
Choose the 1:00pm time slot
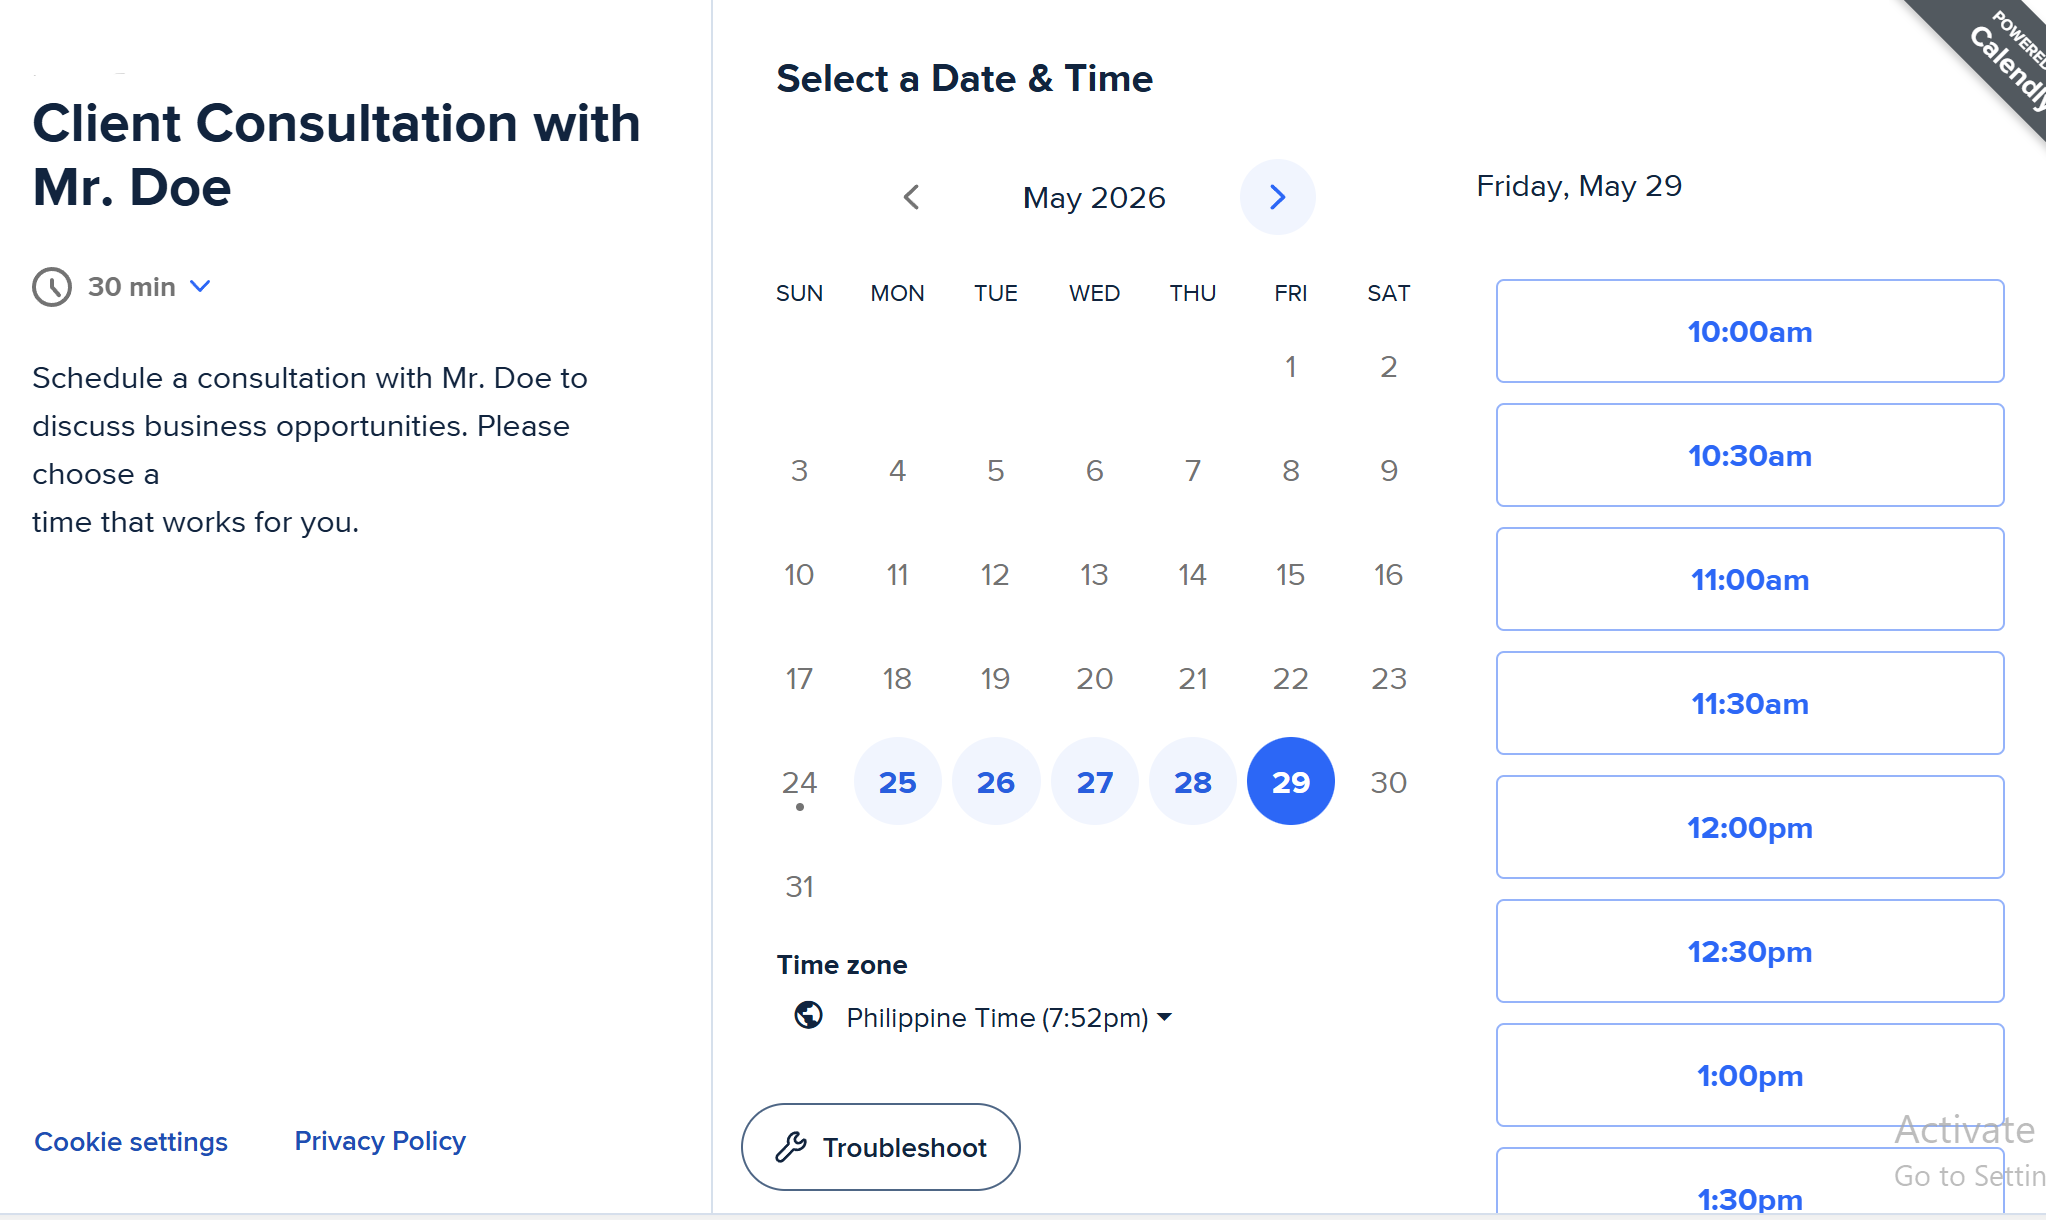[1750, 1075]
